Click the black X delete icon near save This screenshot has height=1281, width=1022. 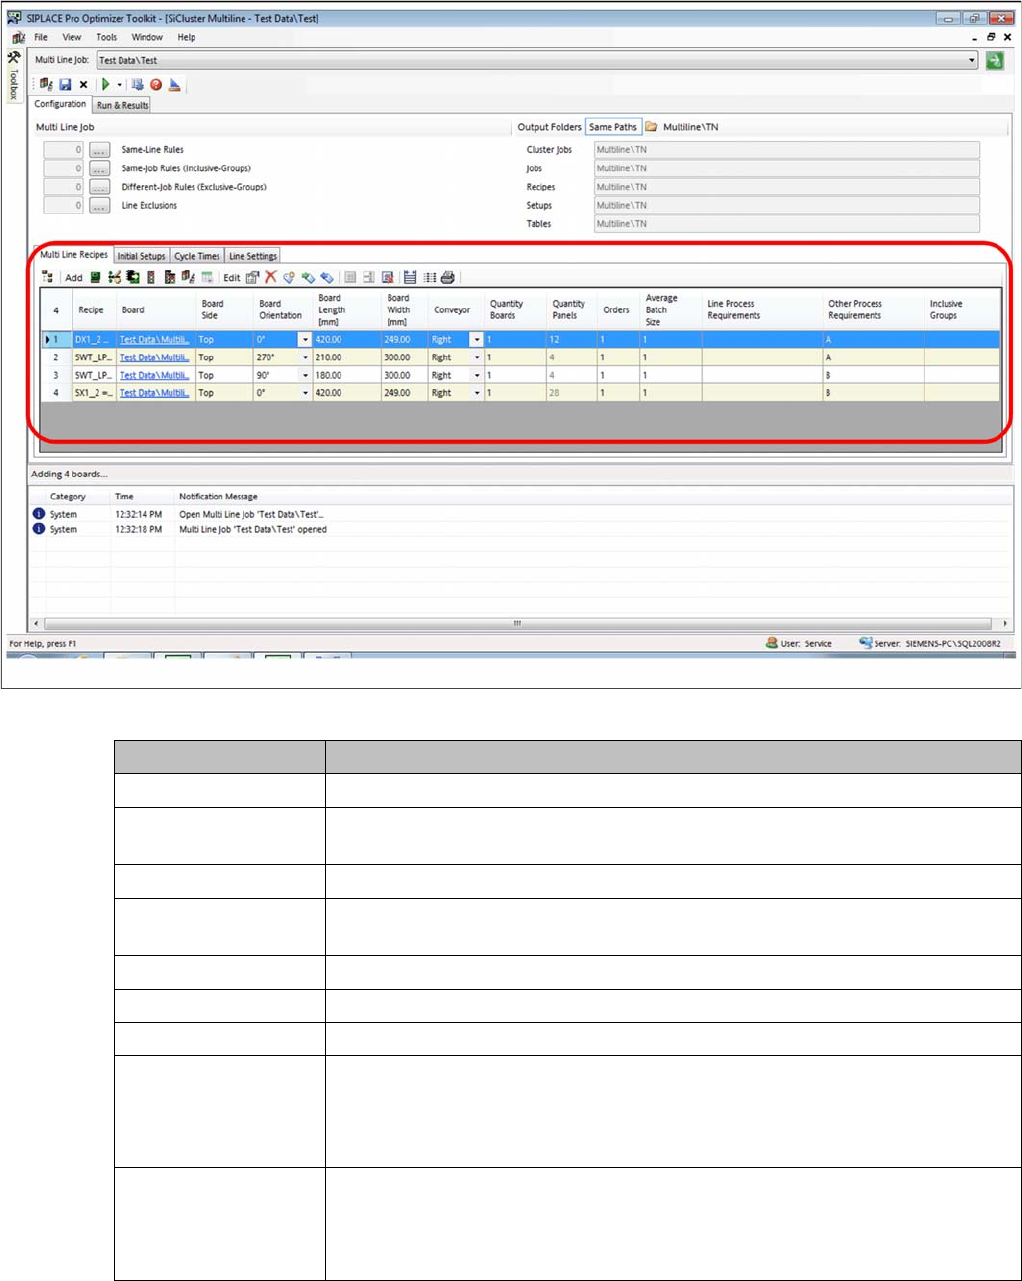click(83, 85)
